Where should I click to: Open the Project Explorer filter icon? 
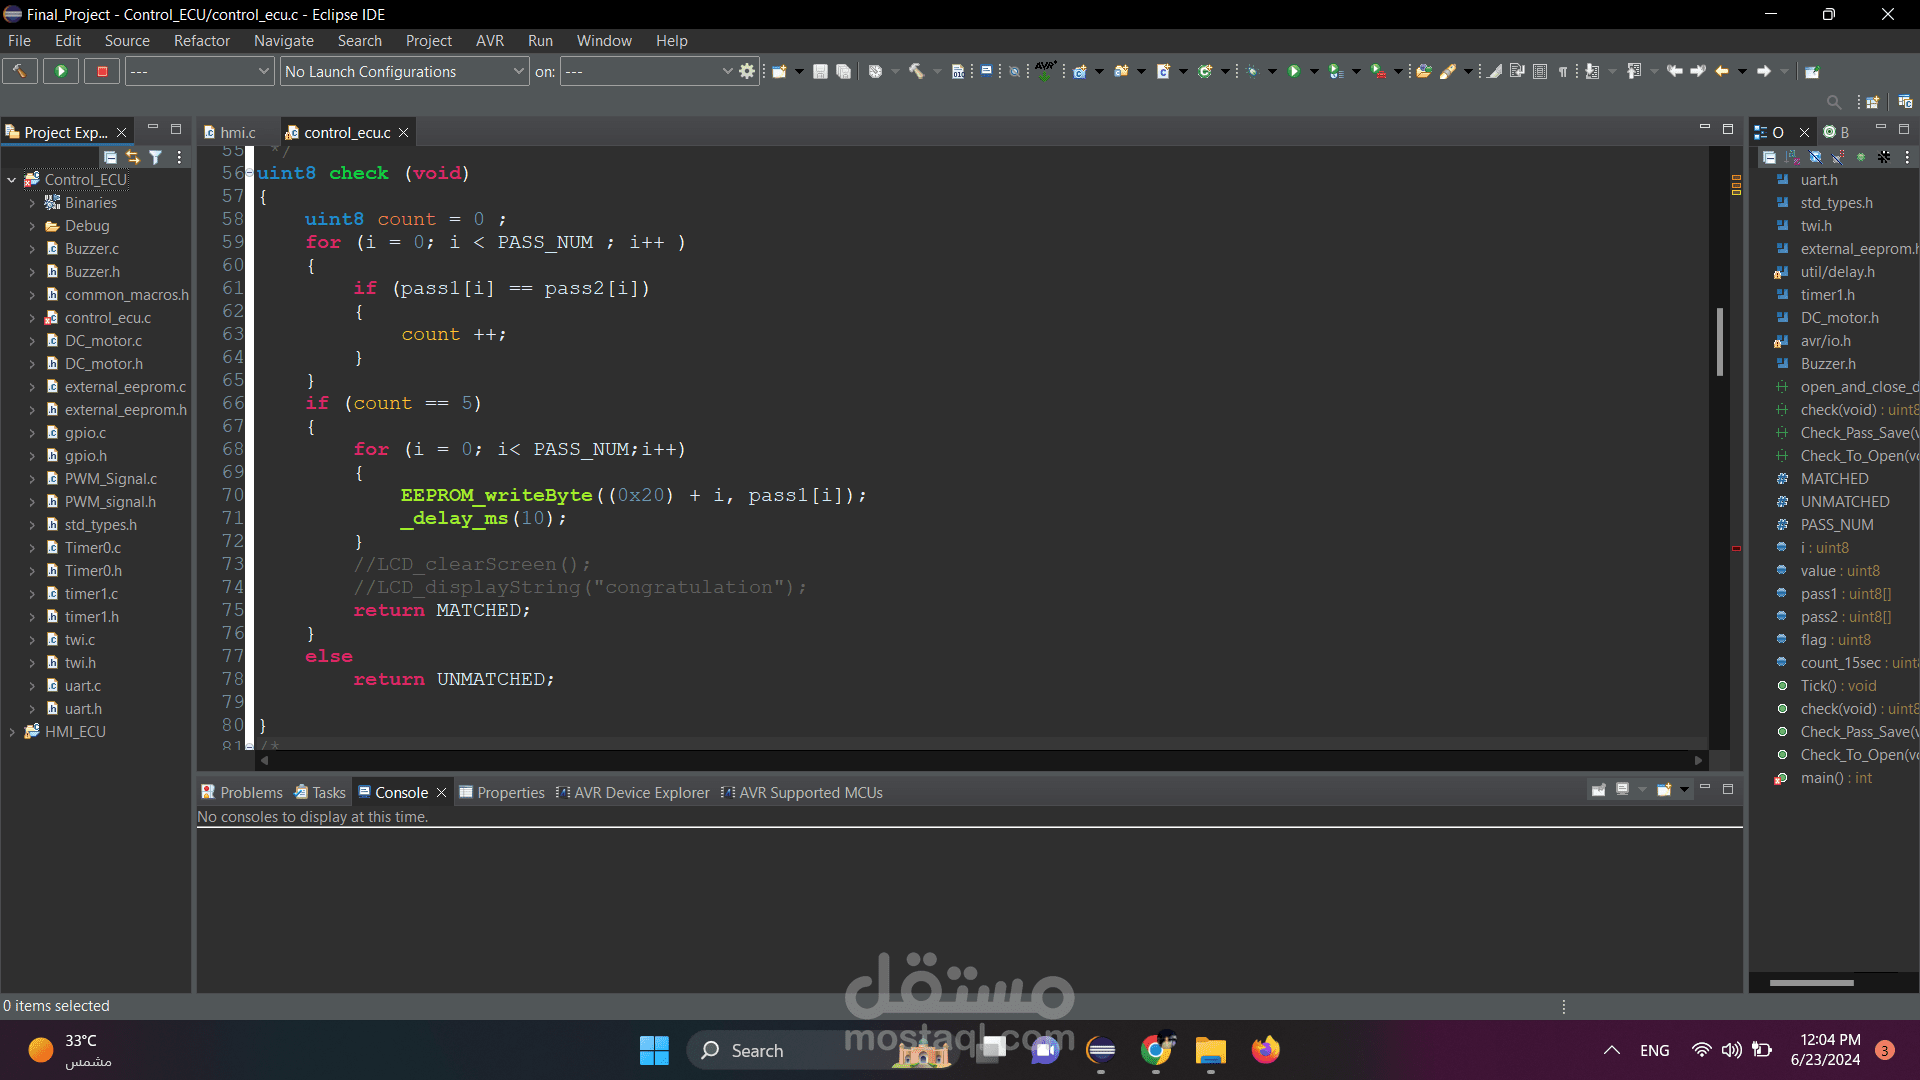coord(155,157)
